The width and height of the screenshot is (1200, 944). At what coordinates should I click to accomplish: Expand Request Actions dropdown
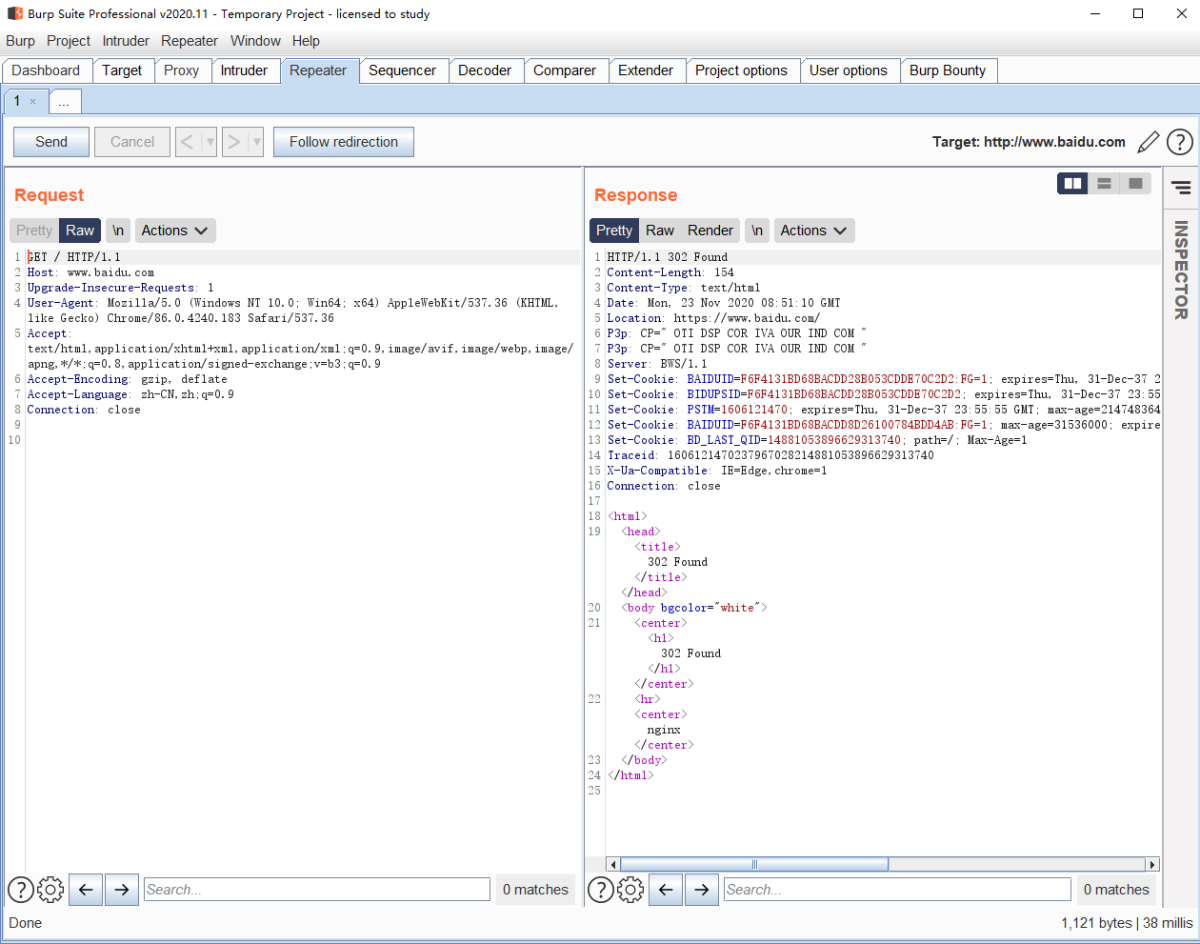pos(175,230)
